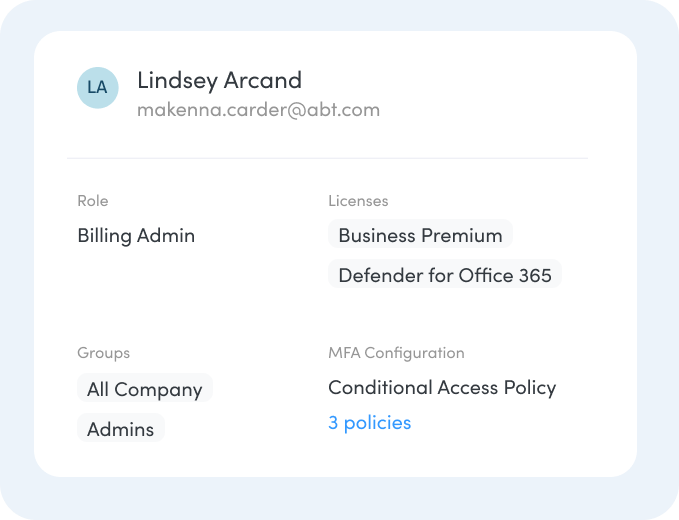The image size is (679, 520).
Task: Select the Defender for Office 365 tag
Action: point(445,275)
